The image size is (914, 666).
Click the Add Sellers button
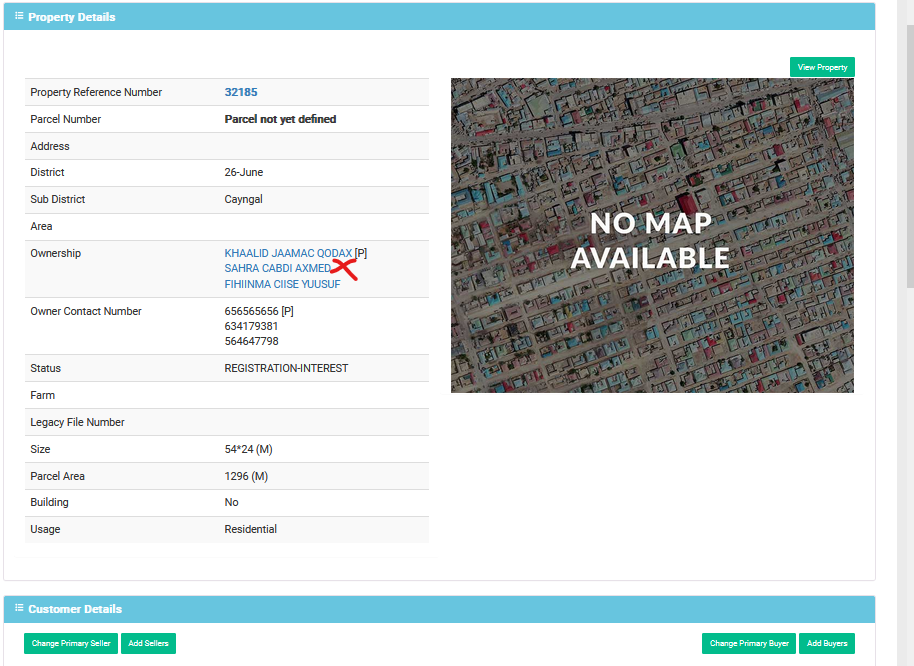point(148,643)
